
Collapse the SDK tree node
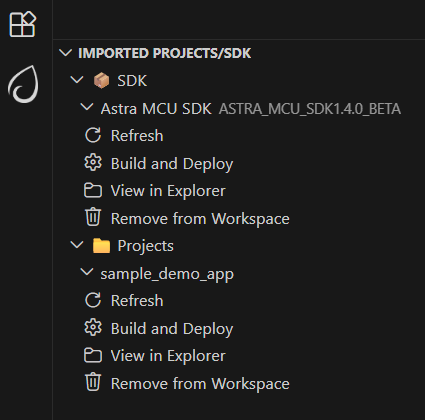pos(77,80)
